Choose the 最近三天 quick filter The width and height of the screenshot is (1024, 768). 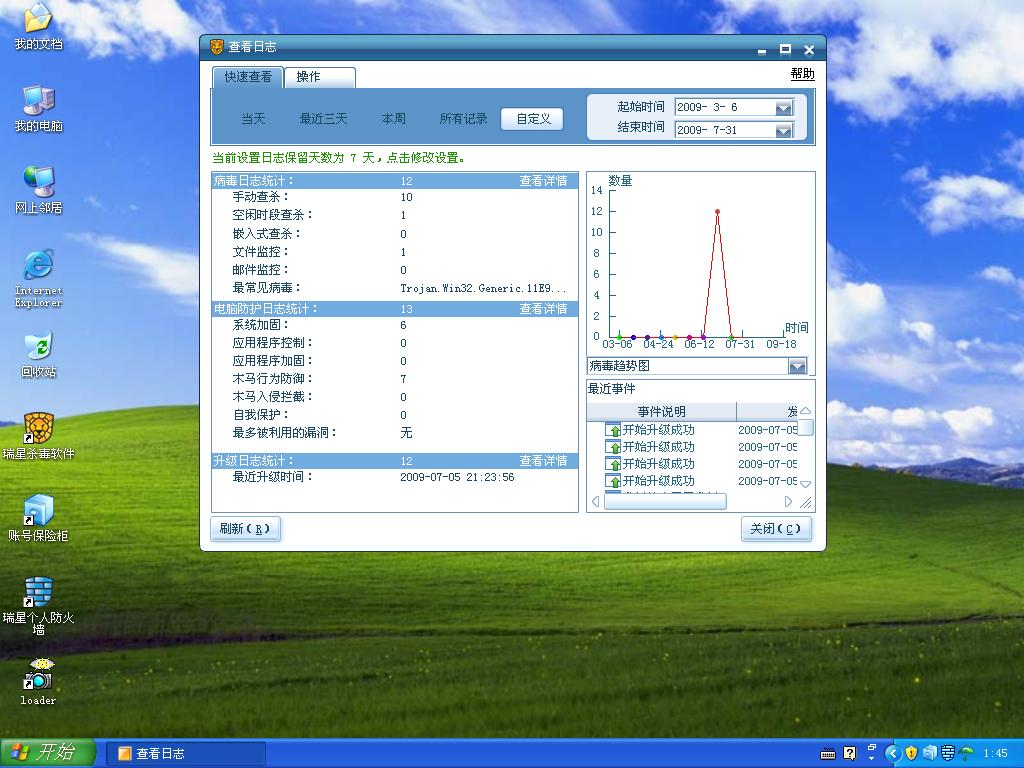323,119
